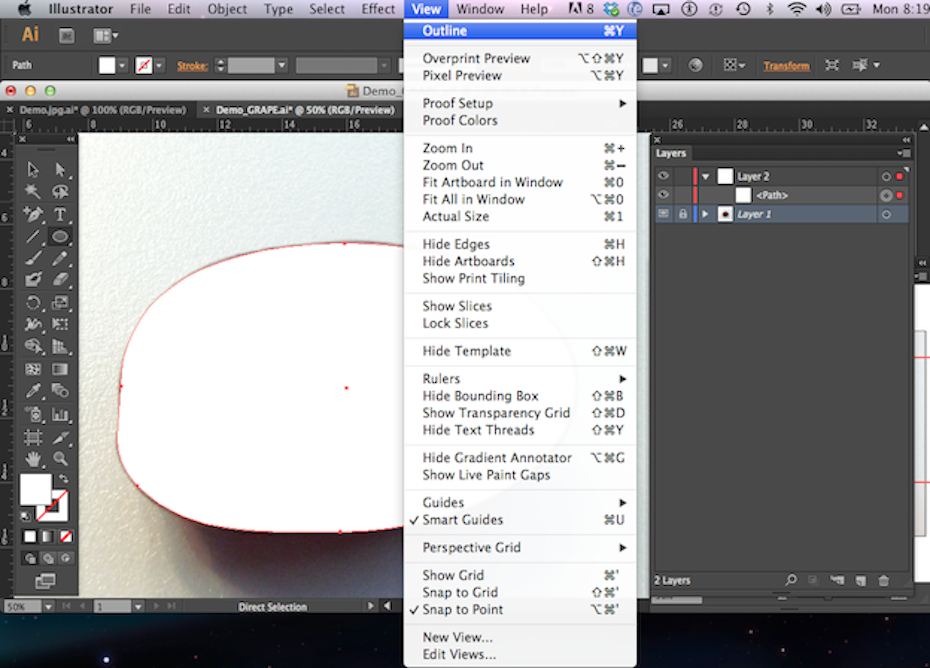
Task: Choose Outline from the View menu
Action: (x=444, y=31)
